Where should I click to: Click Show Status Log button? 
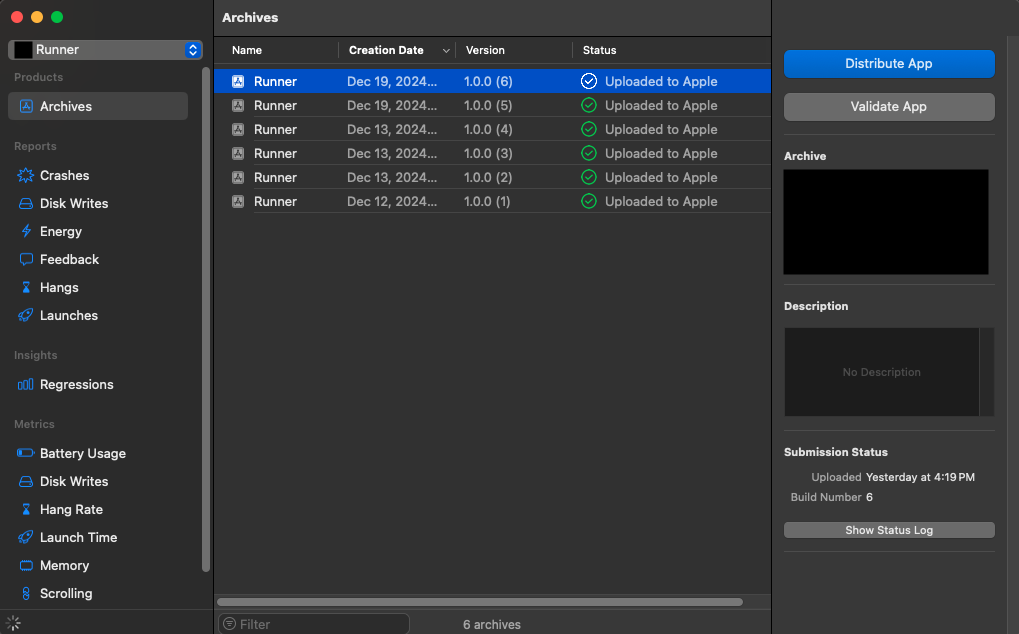(888, 530)
